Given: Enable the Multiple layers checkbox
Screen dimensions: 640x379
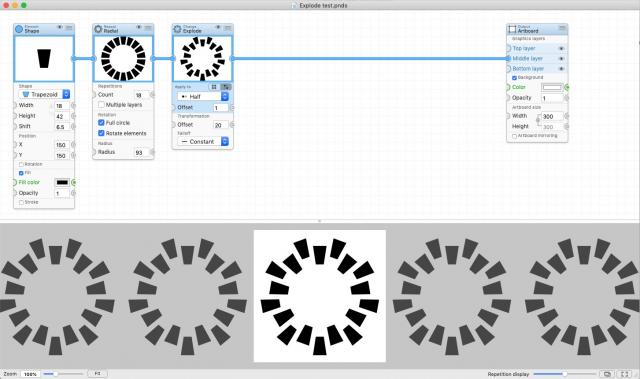Looking at the screenshot, I should (x=101, y=105).
